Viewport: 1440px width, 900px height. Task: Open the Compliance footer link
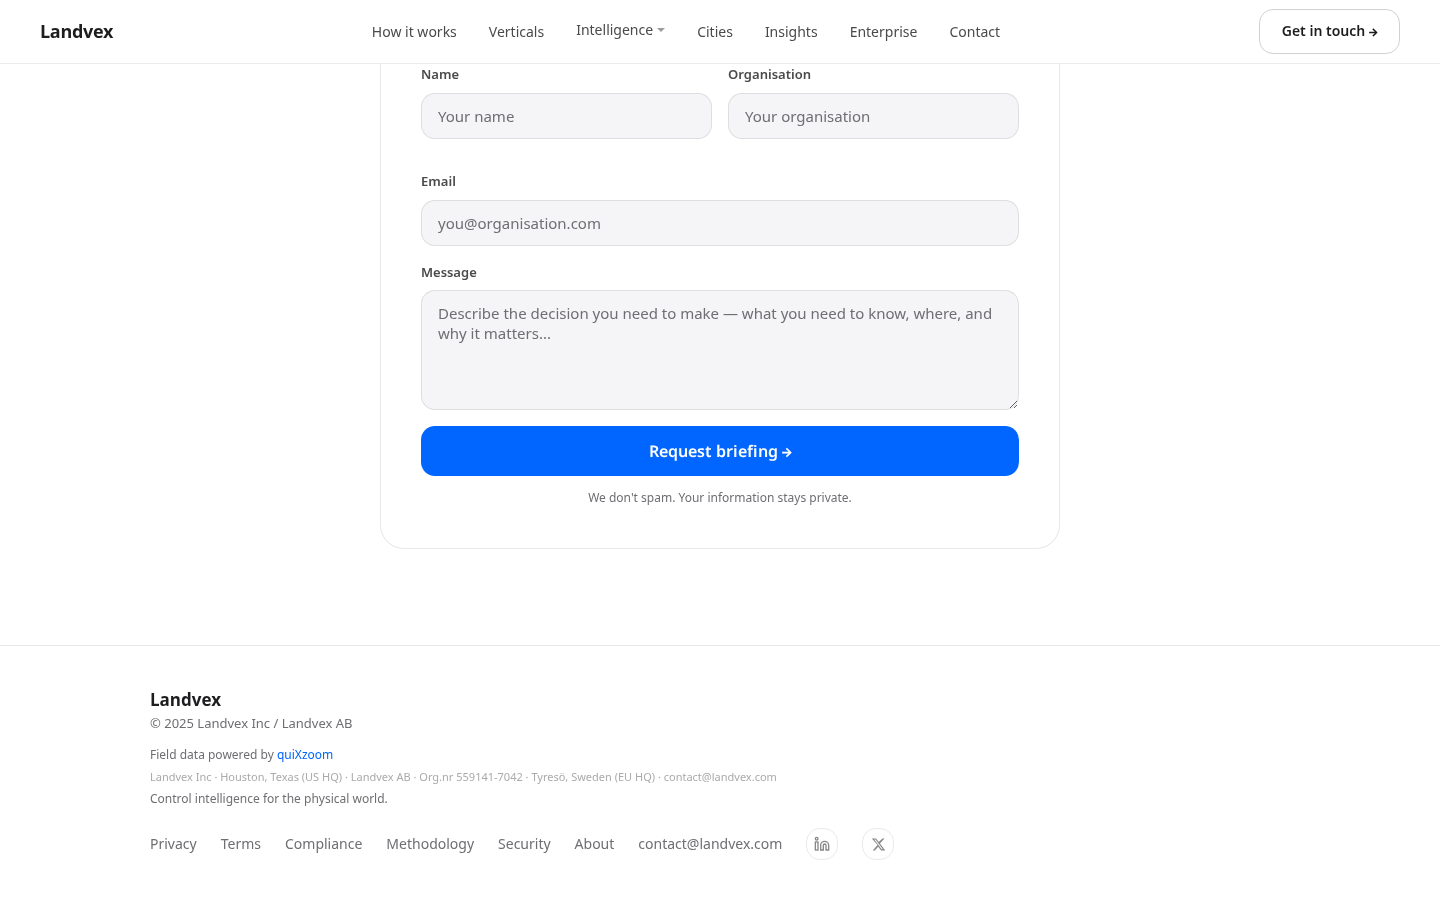pyautogui.click(x=323, y=844)
